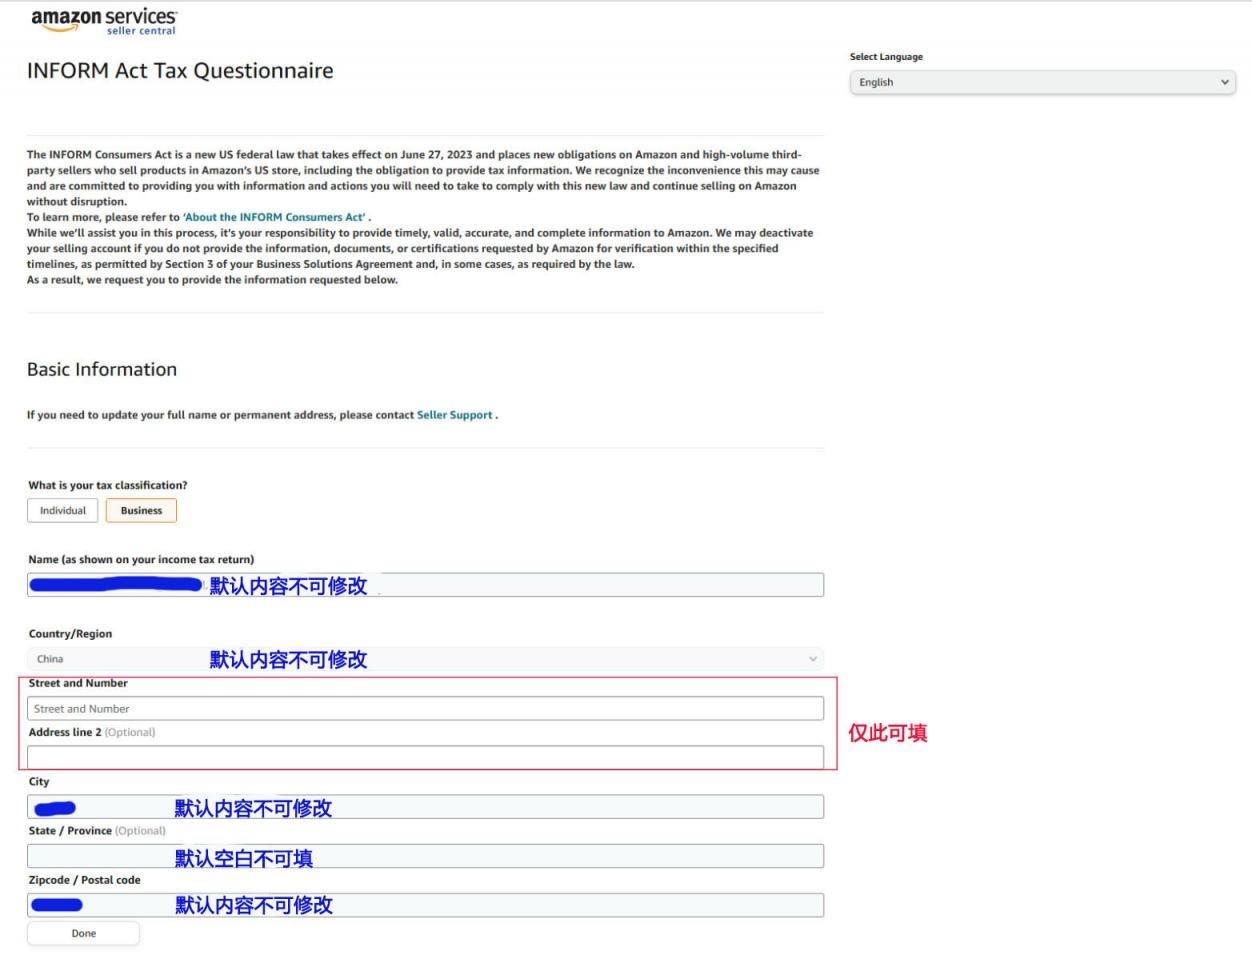The image size is (1252, 959).
Task: Open the Seller Support link
Action: coord(455,415)
